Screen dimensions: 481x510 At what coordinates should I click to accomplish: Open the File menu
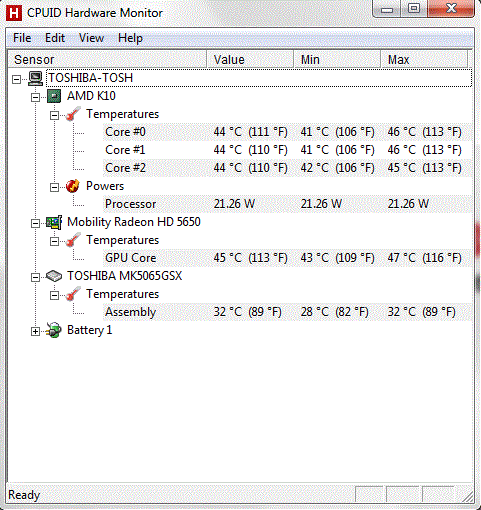22,38
